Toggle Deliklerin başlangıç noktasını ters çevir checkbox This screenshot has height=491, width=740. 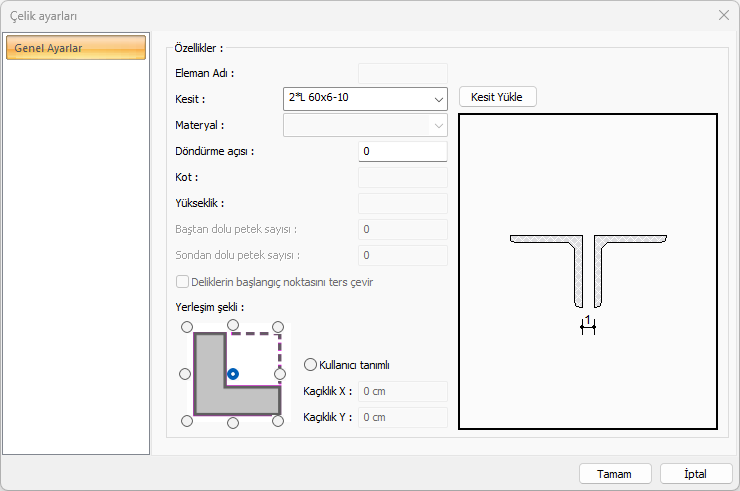pos(183,282)
